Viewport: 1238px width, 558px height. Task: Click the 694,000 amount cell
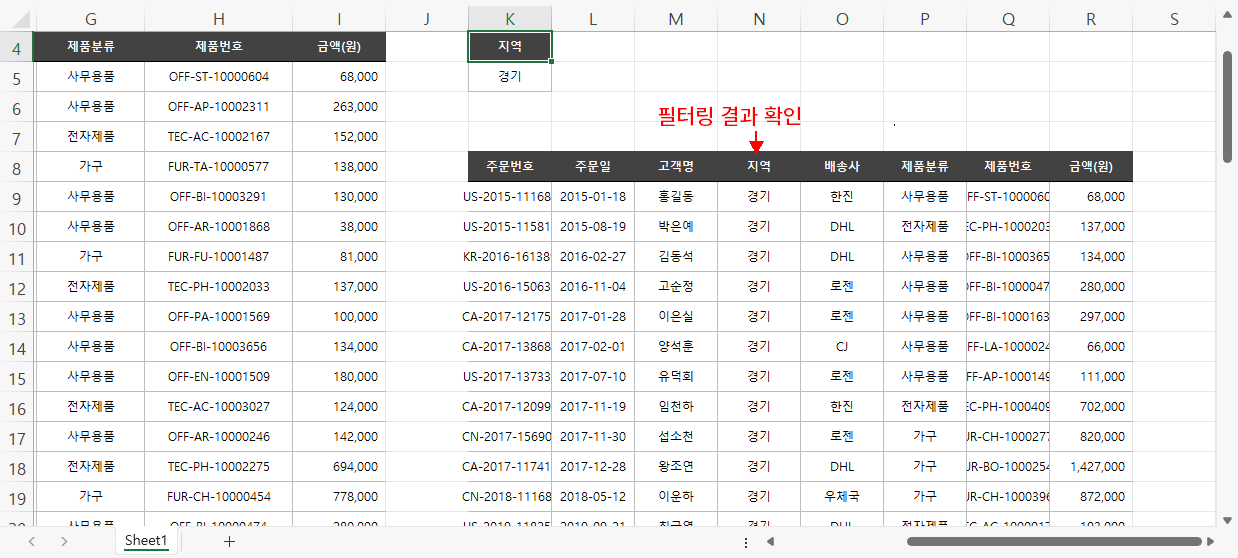(x=339, y=466)
